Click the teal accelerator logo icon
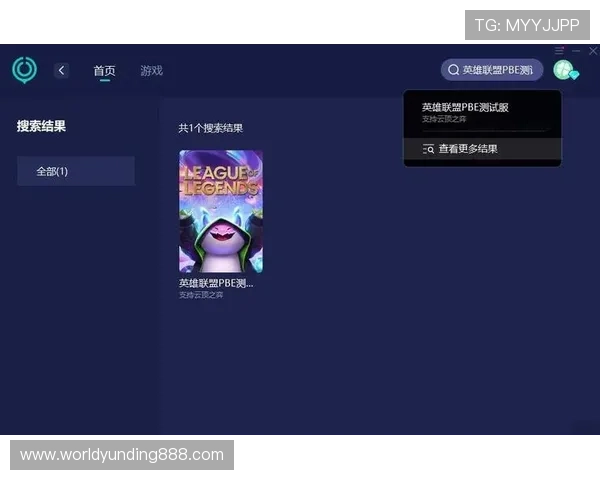Viewport: 600px width, 480px height. pyautogui.click(x=24, y=70)
